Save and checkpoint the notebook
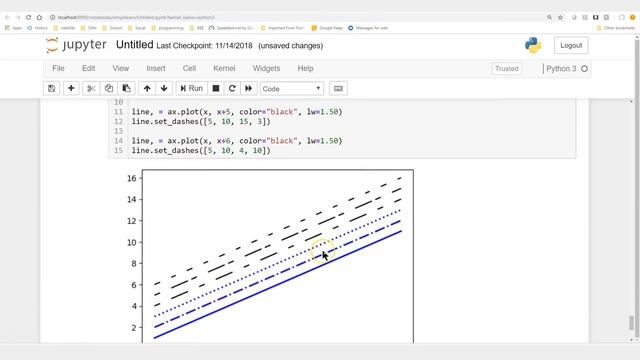The height and width of the screenshot is (360, 640). coord(51,89)
